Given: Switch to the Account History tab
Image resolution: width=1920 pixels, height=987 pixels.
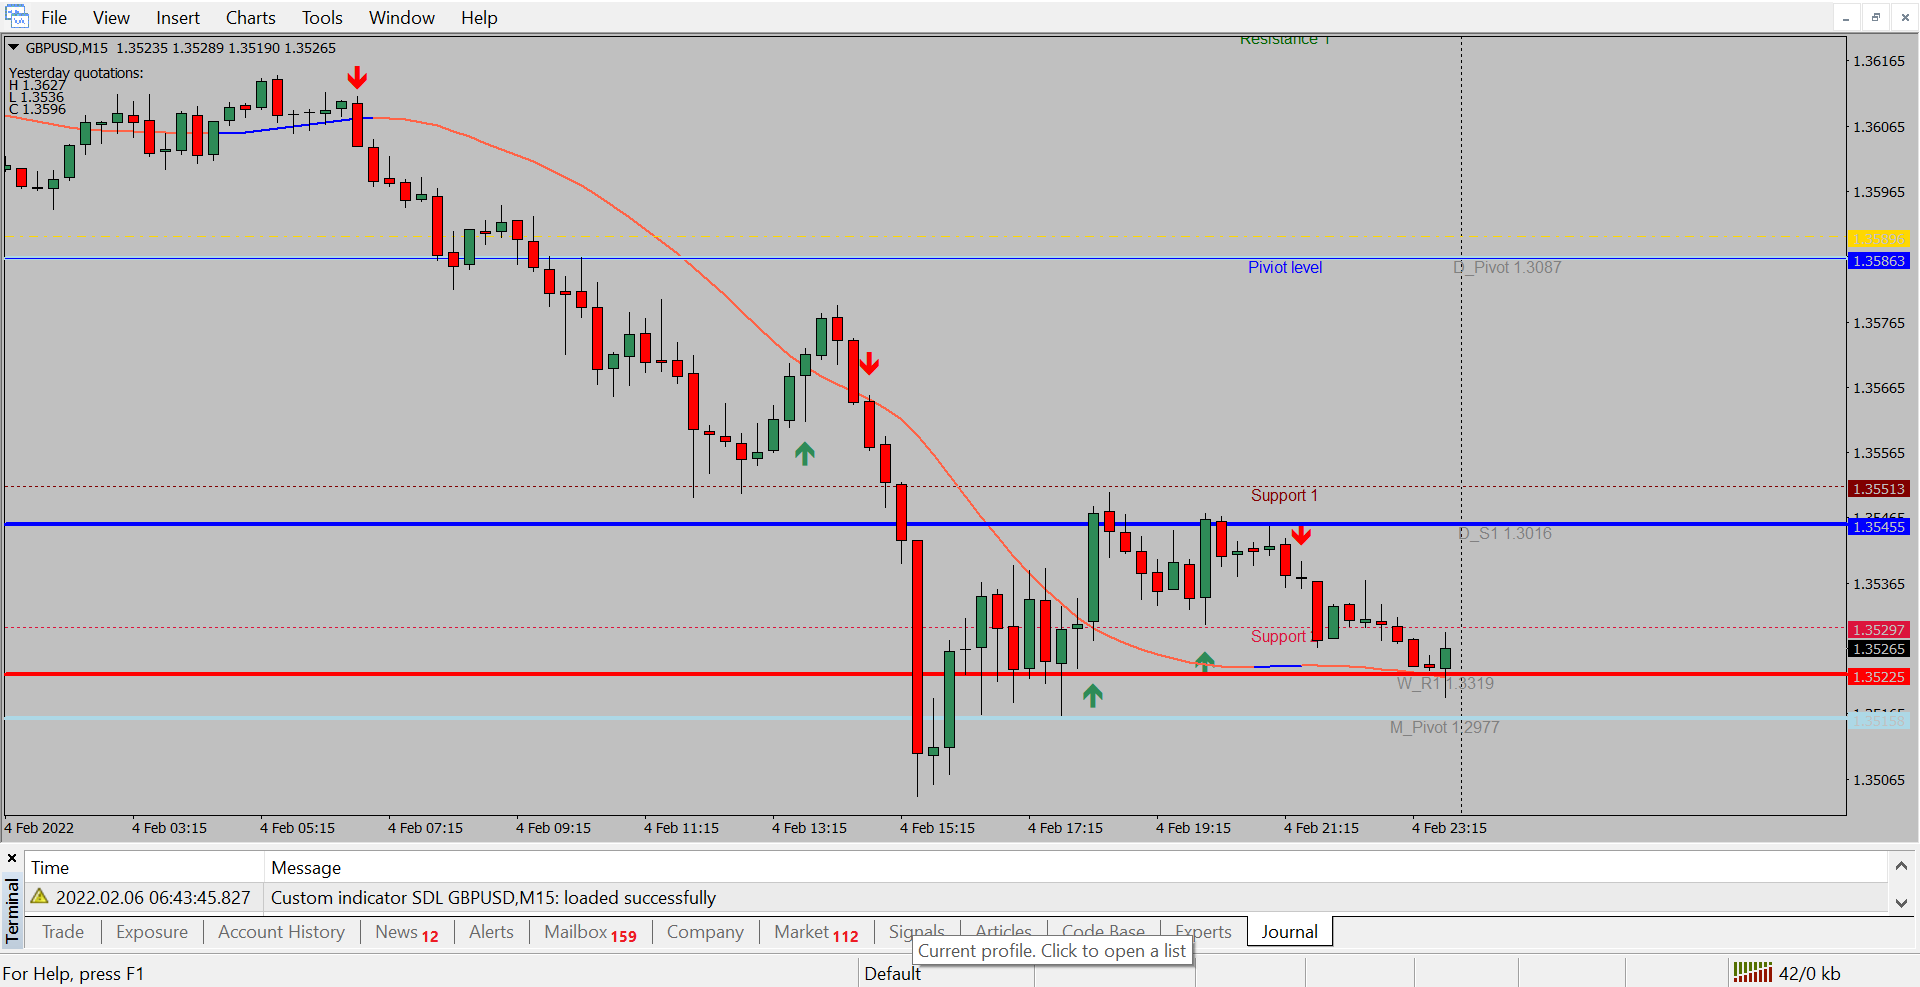Looking at the screenshot, I should pyautogui.click(x=281, y=932).
